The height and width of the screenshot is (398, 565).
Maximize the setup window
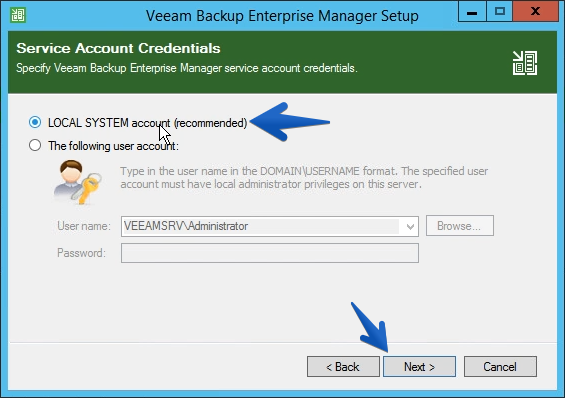[x=499, y=12]
